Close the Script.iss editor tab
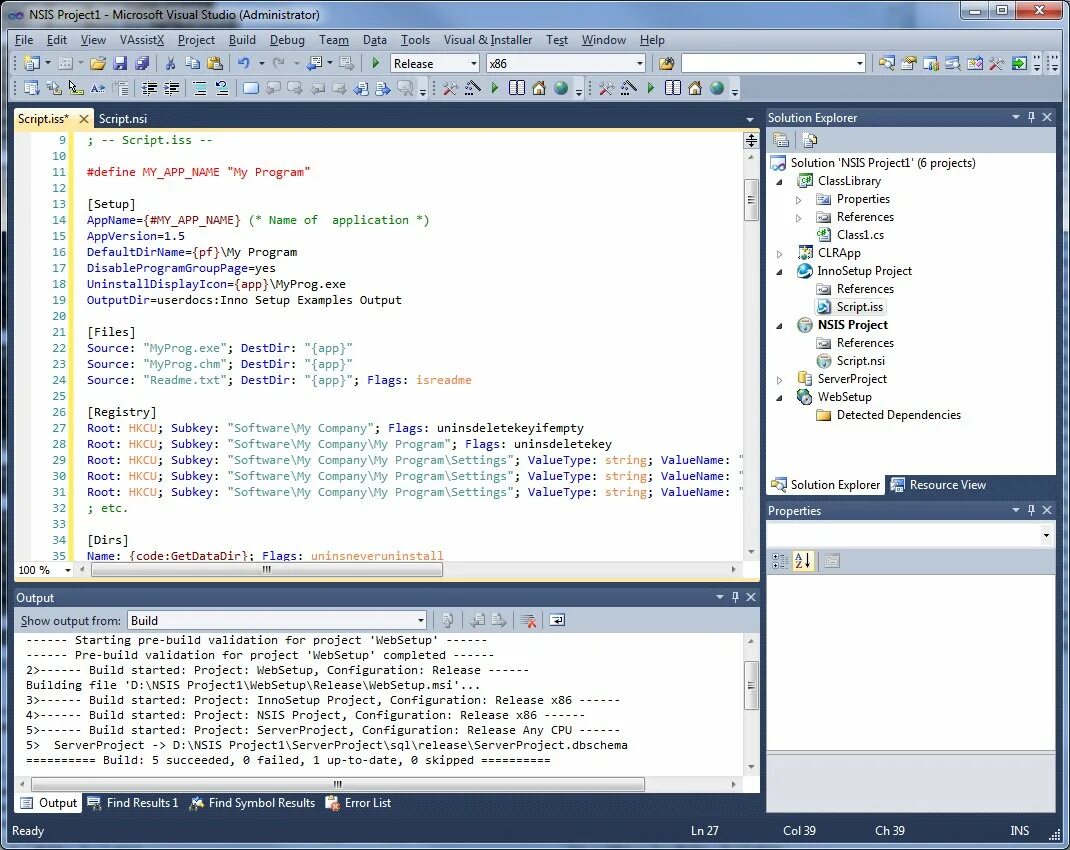 [83, 119]
